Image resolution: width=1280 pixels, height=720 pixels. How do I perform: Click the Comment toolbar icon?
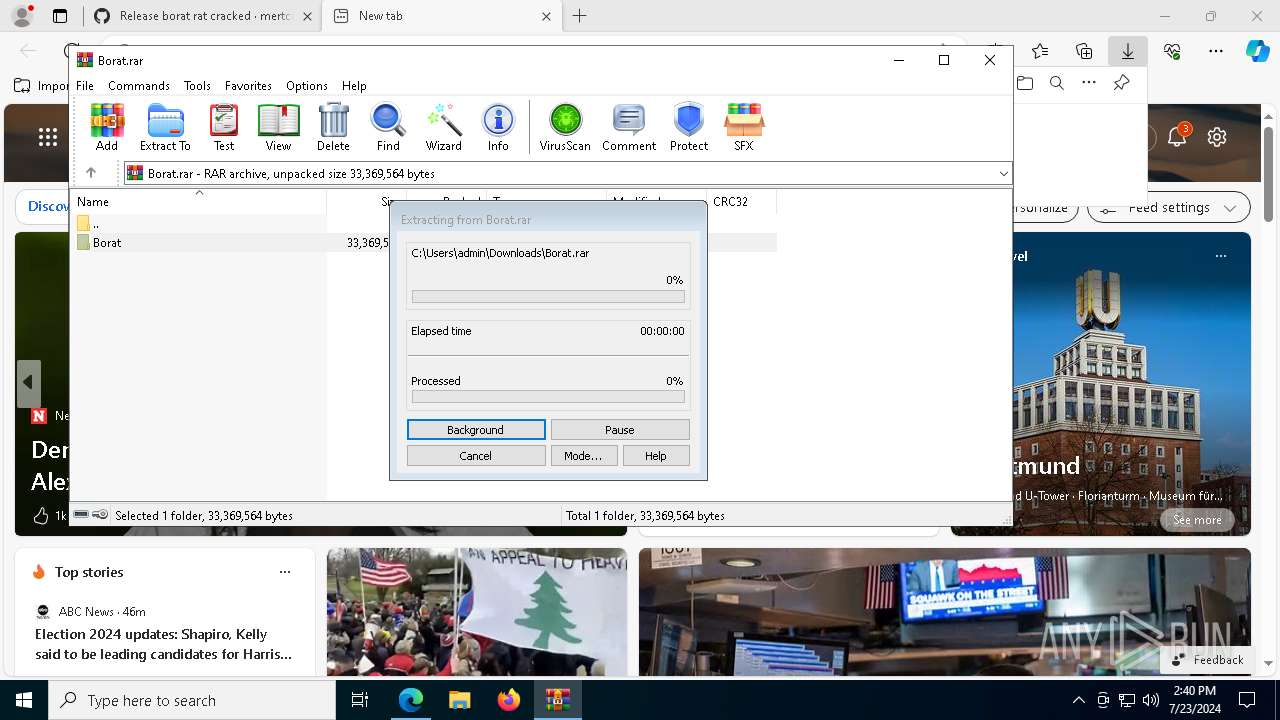pyautogui.click(x=629, y=127)
